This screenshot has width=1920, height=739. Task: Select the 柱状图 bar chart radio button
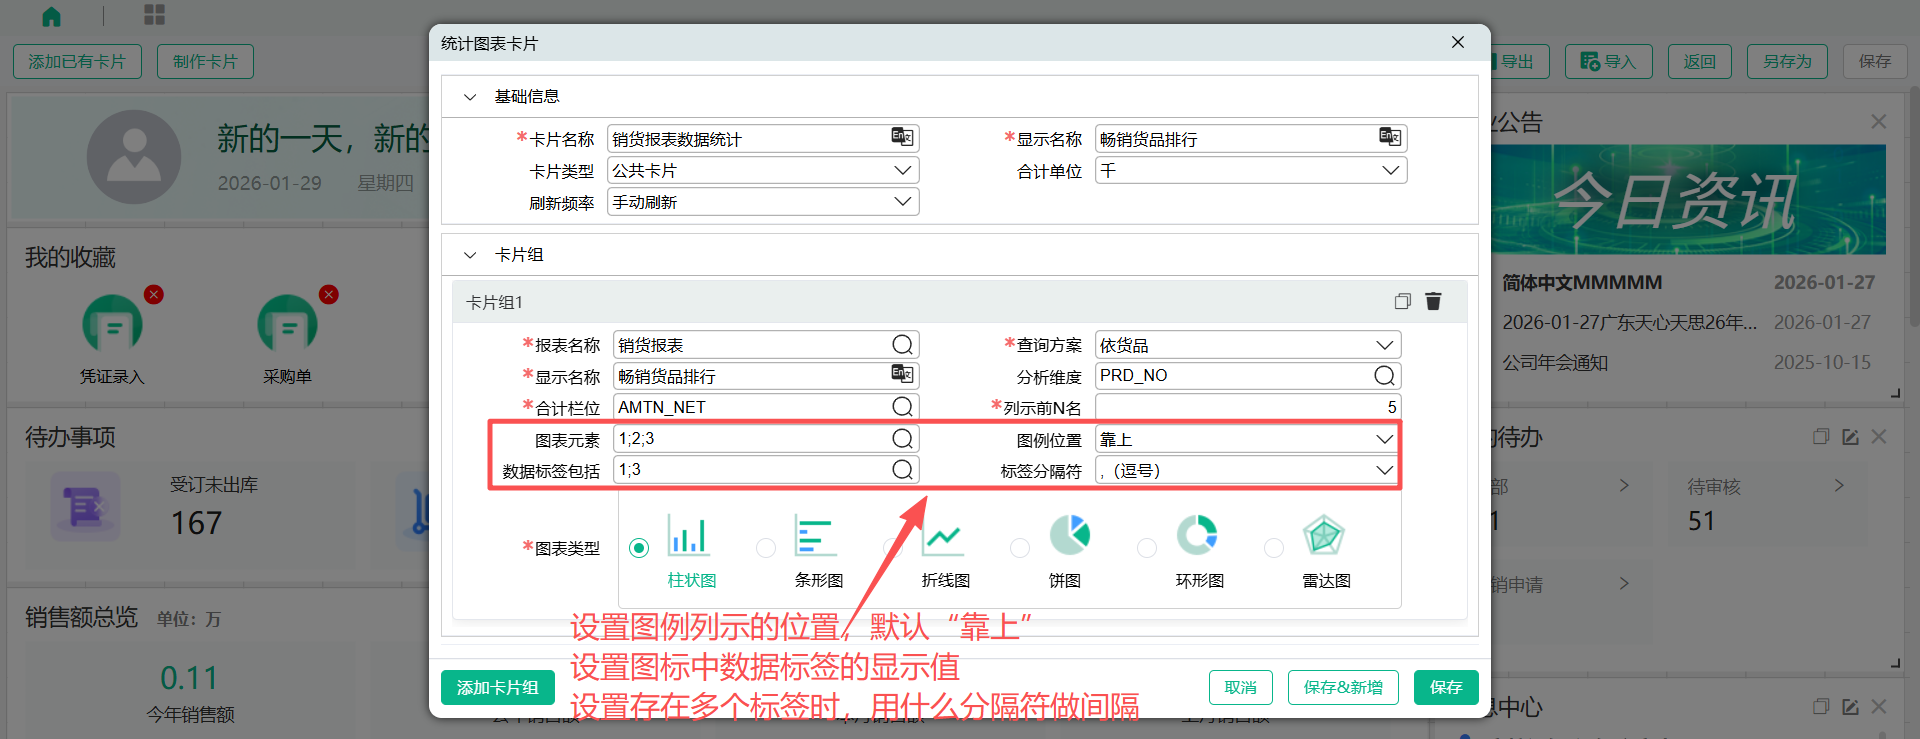pos(639,548)
